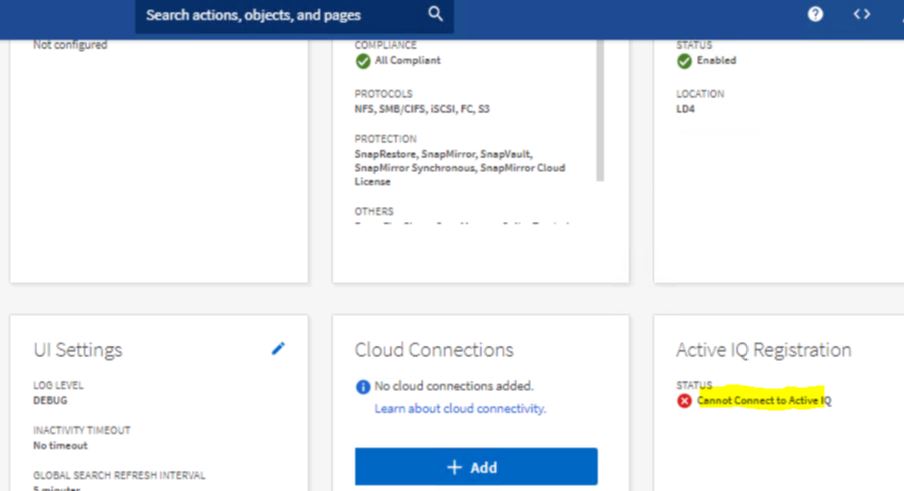This screenshot has width=904, height=491.
Task: Click the No timeout inactivity value
Action: click(x=60, y=445)
